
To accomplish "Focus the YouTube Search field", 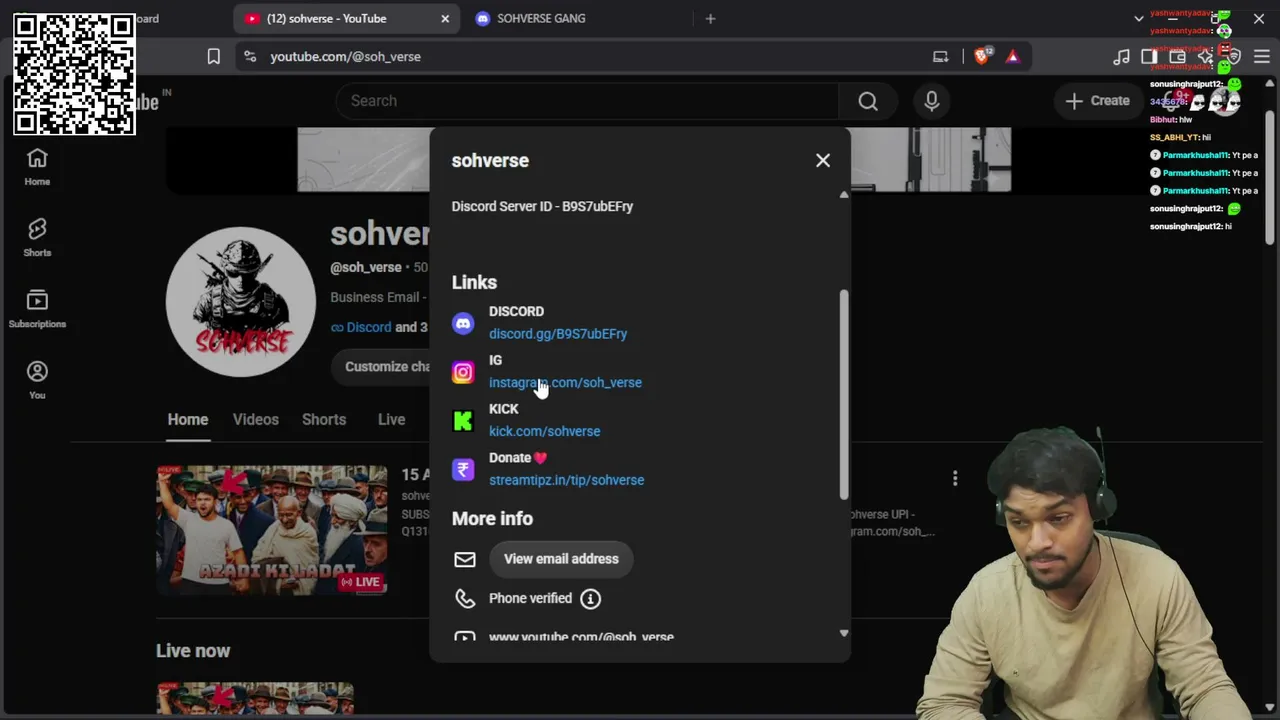I will coord(590,101).
